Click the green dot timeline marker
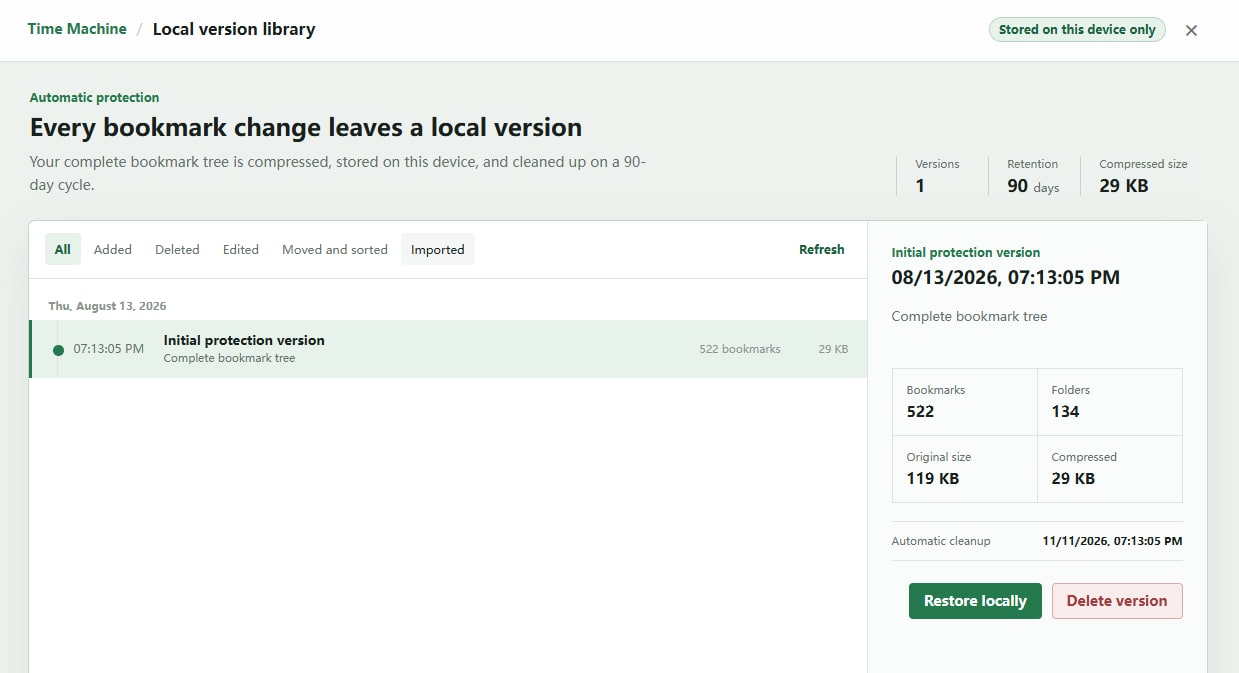 click(x=58, y=349)
